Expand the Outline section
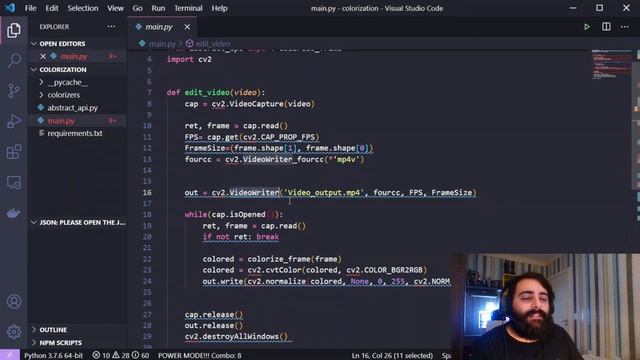This screenshot has width=640, height=360. tap(53, 330)
